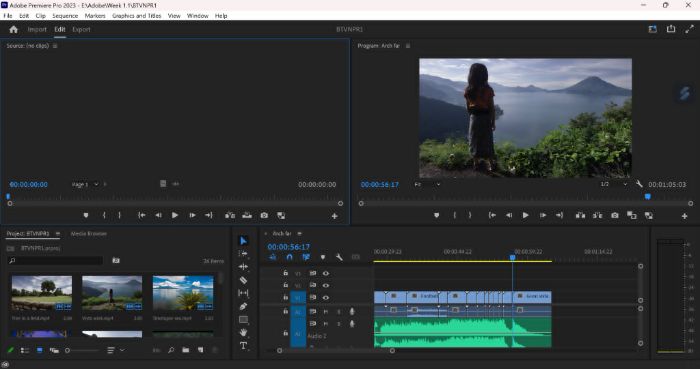
Task: Toggle Snap in Timeline magnet icon
Action: tap(289, 257)
